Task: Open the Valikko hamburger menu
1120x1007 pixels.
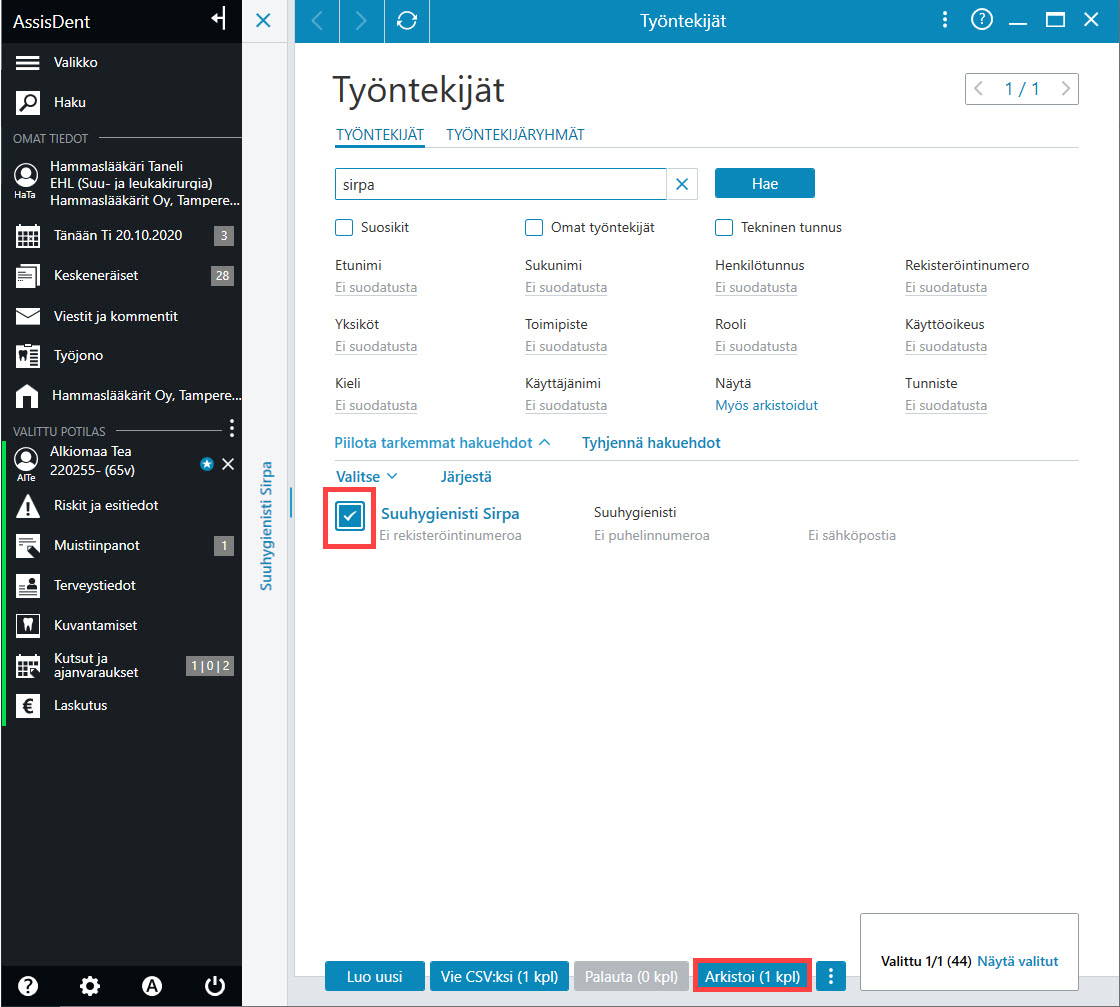Action: click(27, 63)
